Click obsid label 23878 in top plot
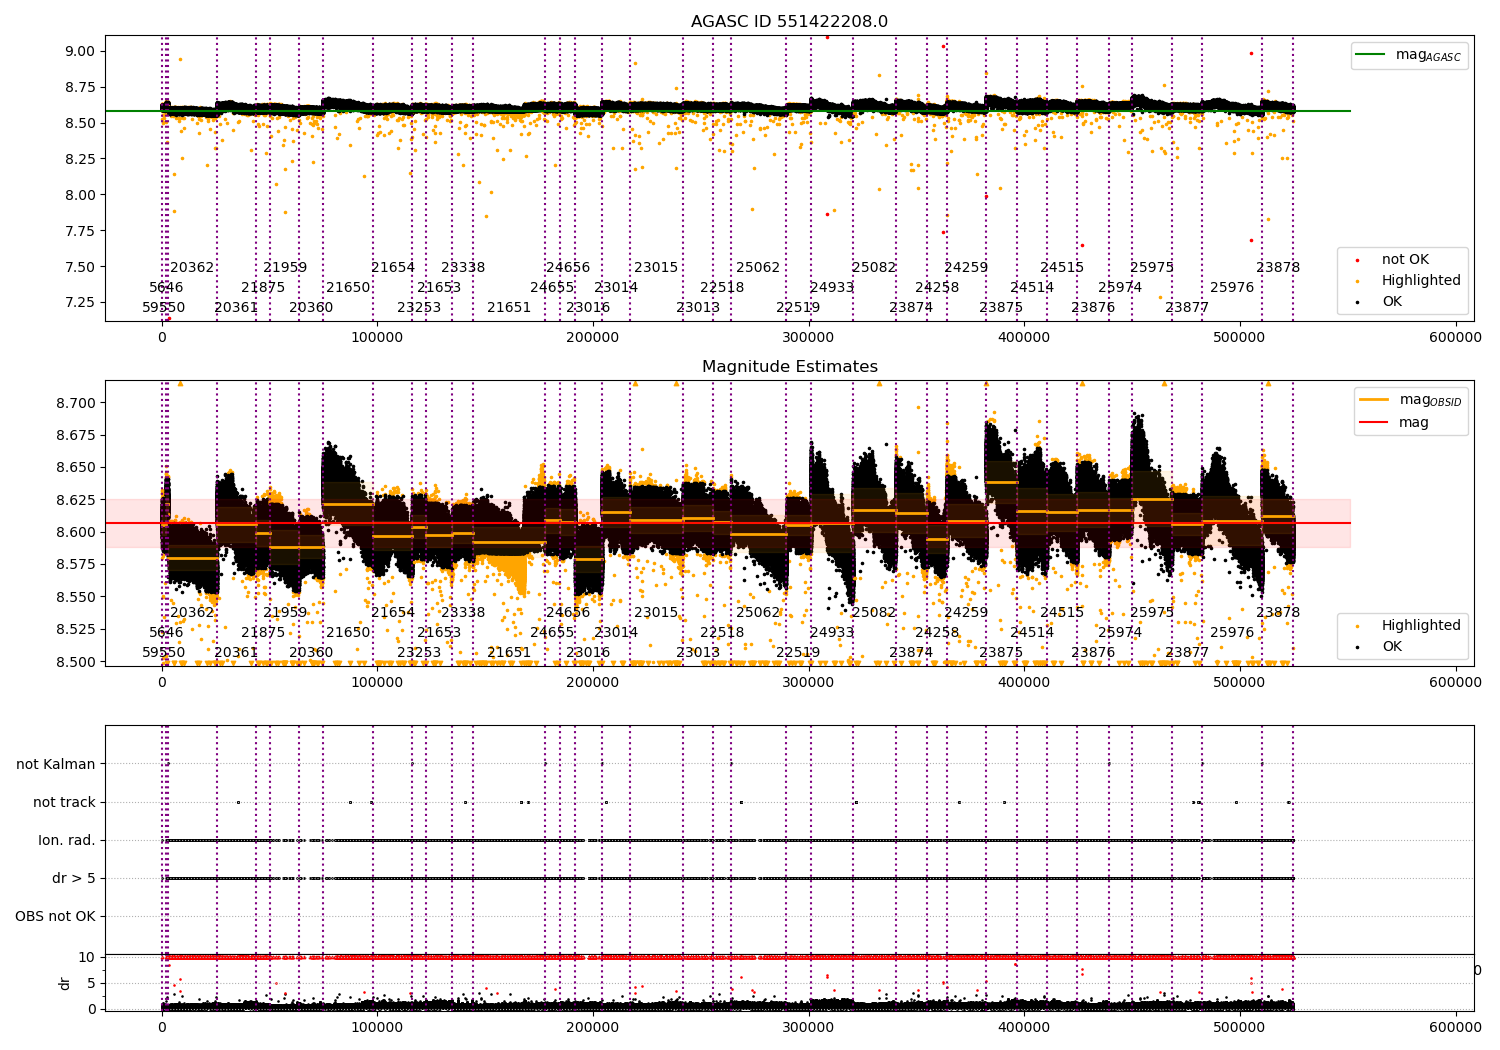 (x=1278, y=267)
